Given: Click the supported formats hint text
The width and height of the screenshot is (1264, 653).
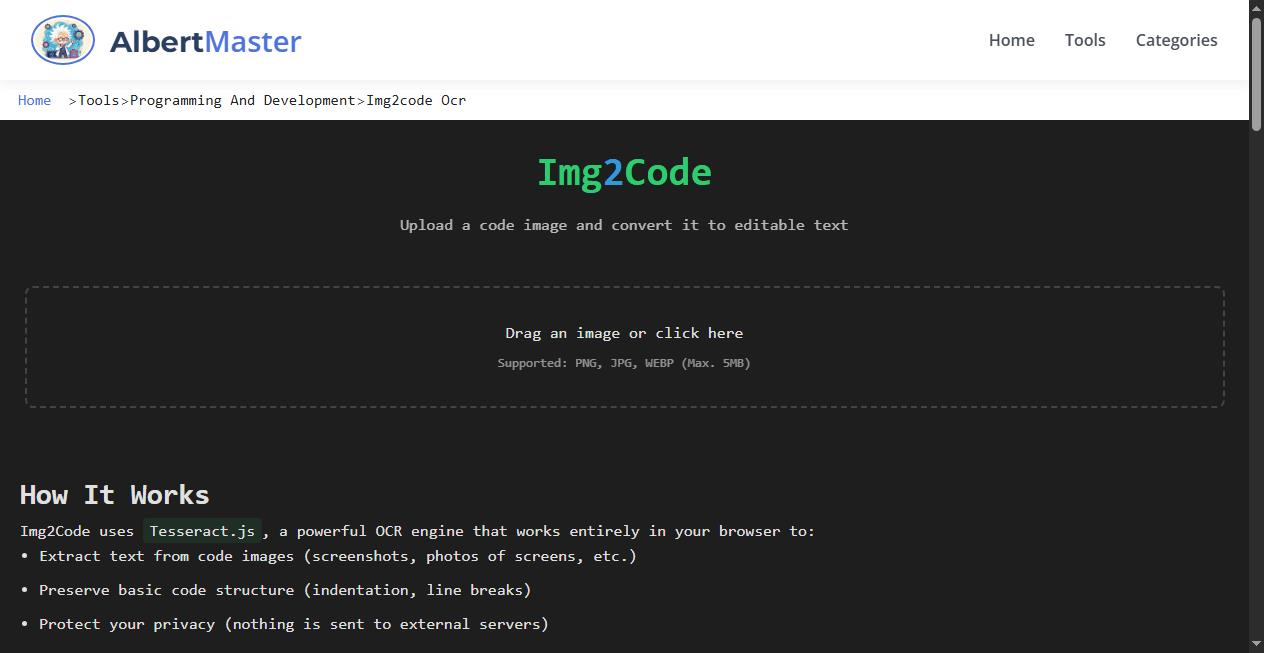Looking at the screenshot, I should (624, 363).
